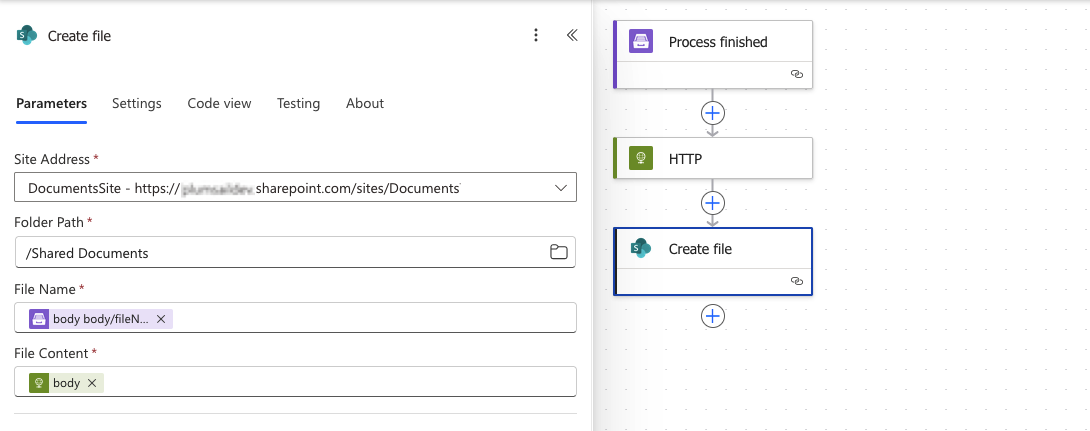
Task: Click the Process finished trigger icon
Action: [641, 42]
